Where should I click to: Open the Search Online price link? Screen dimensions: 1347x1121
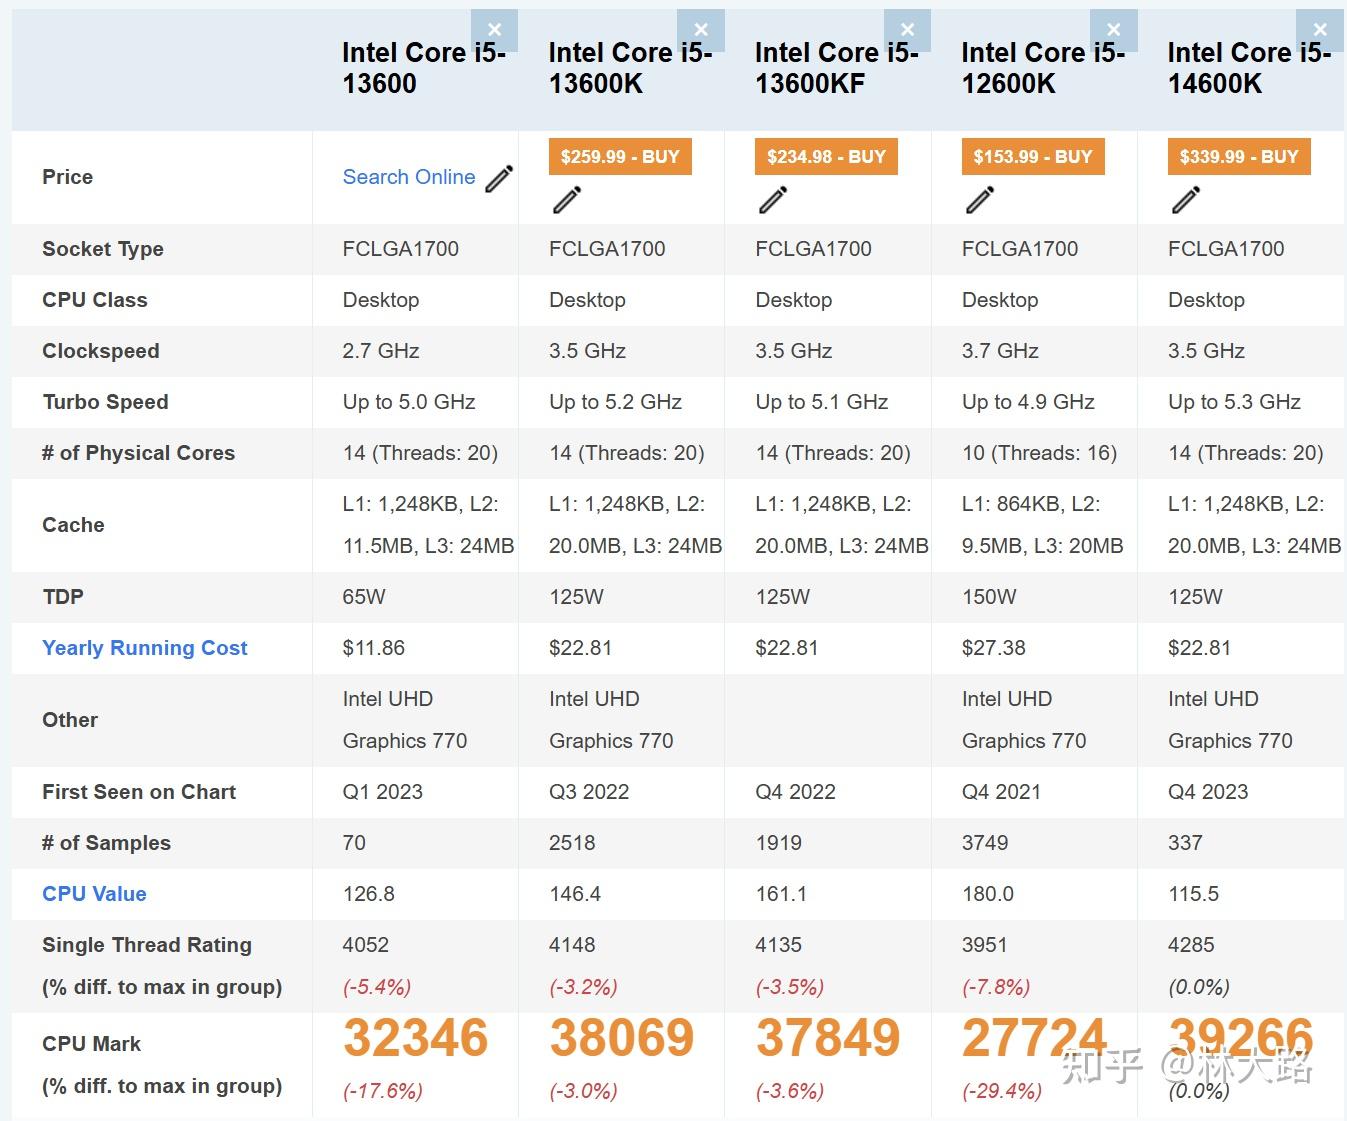tap(409, 177)
